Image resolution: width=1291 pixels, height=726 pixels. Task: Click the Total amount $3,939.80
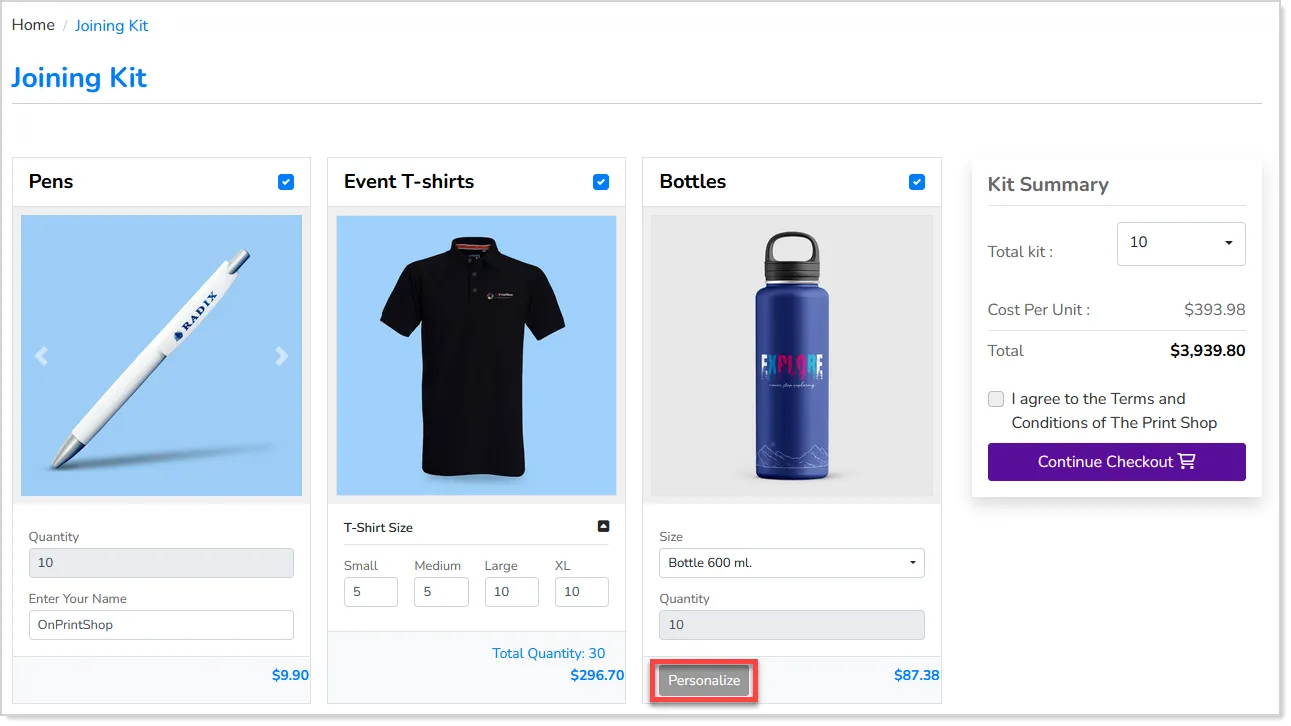[1208, 351]
